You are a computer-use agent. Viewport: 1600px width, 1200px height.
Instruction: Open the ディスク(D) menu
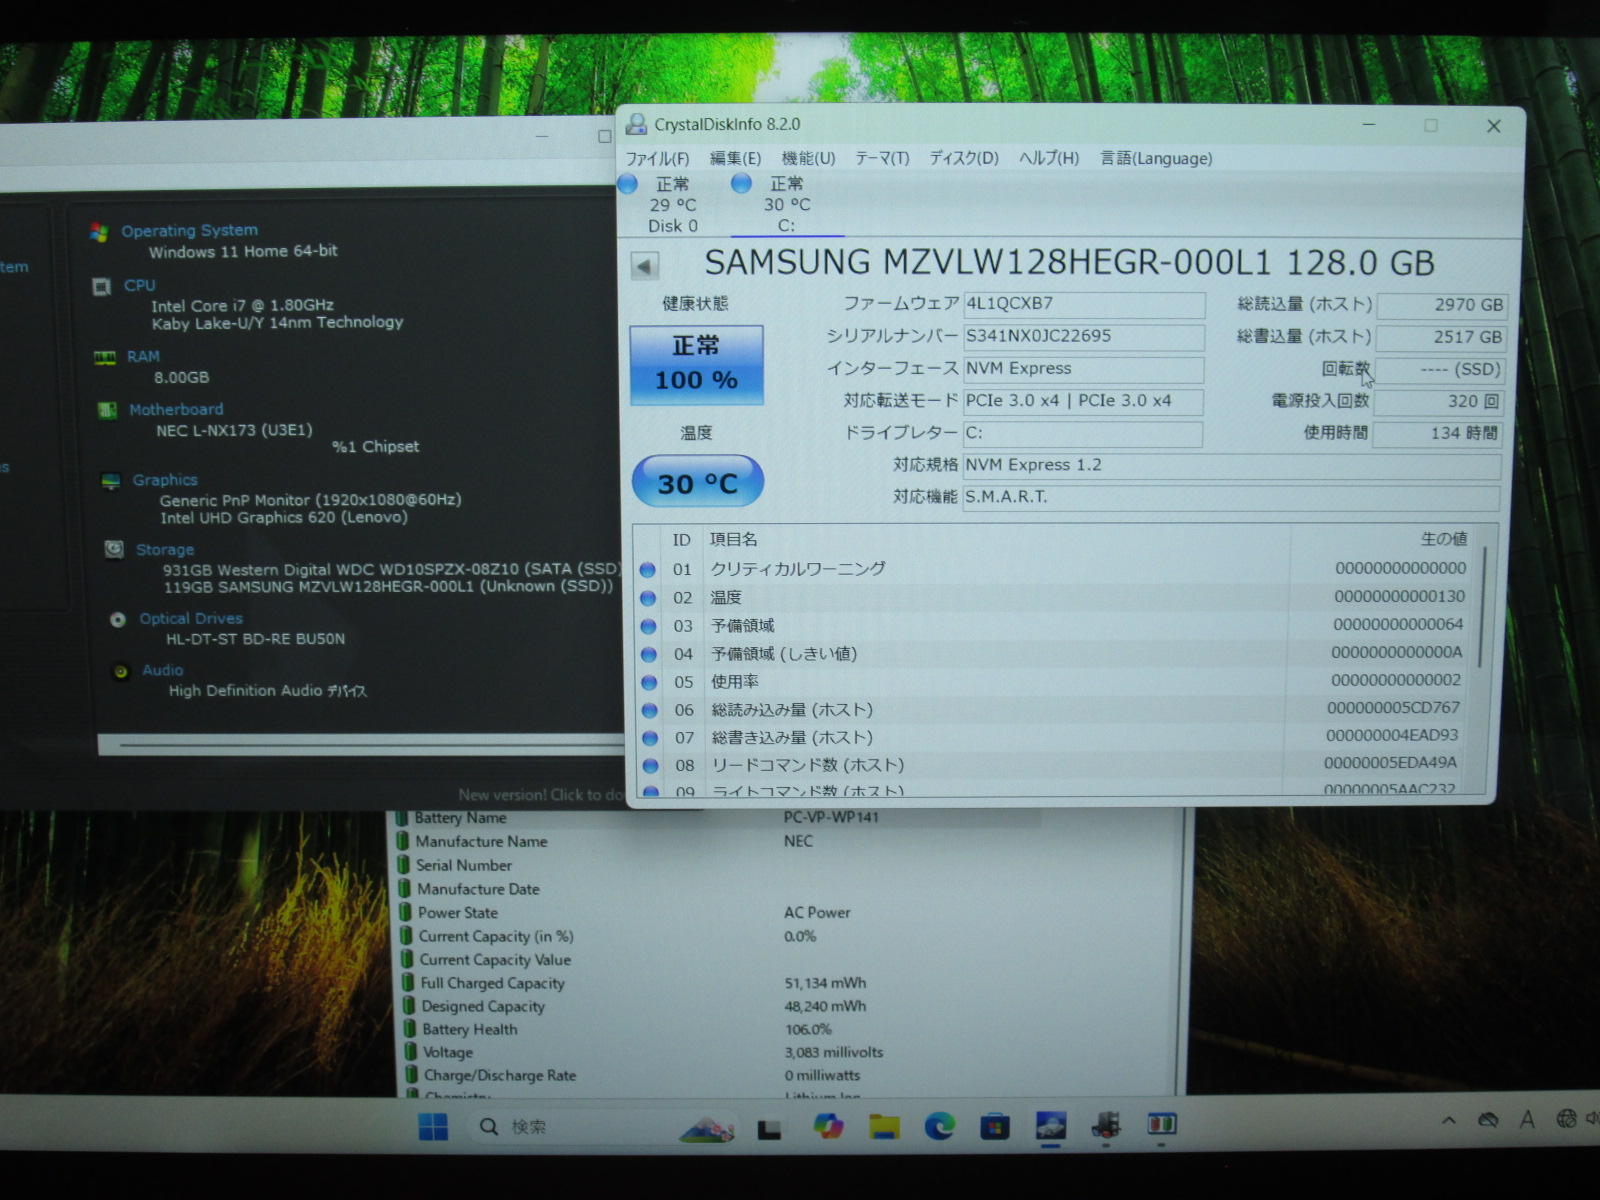(964, 159)
